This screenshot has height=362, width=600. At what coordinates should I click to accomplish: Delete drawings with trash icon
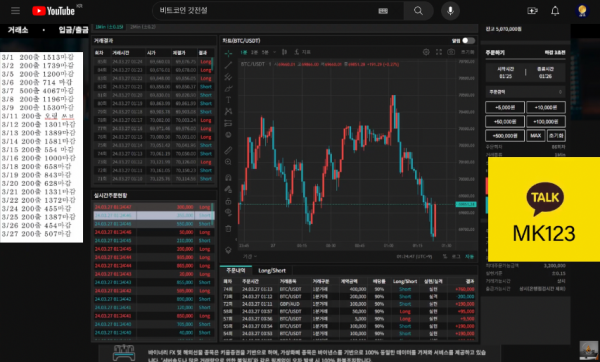(228, 229)
